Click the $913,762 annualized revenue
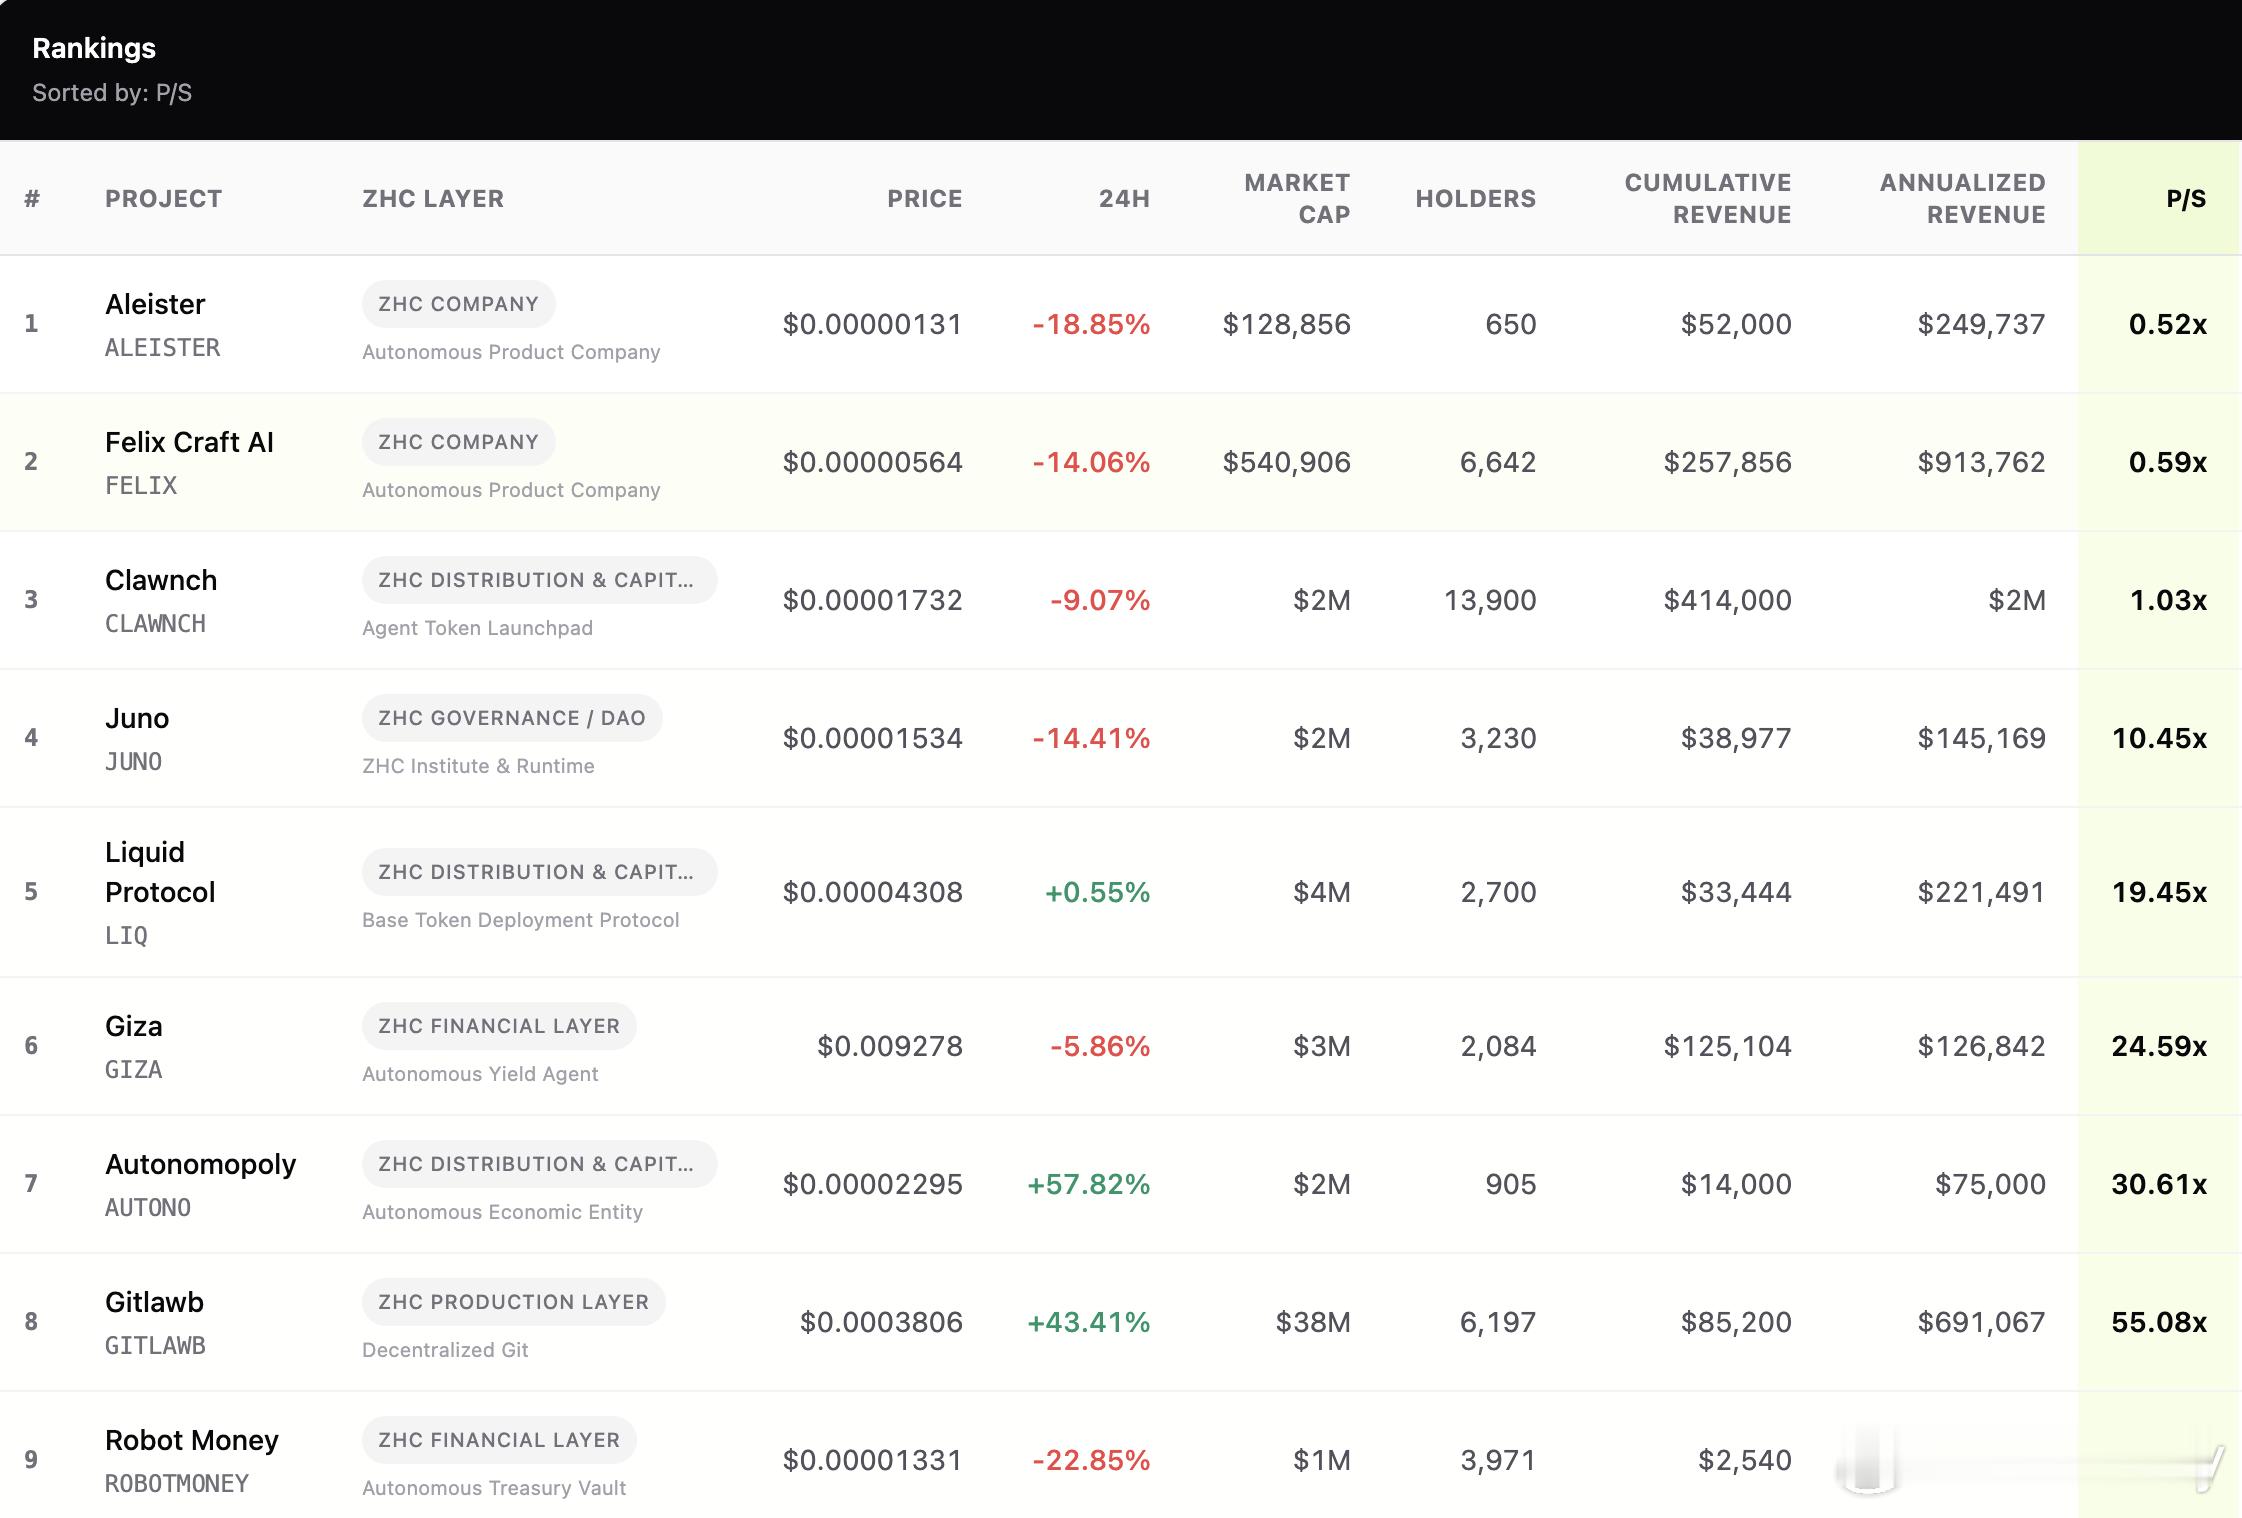Screen dimensions: 2242x1518 (1981, 462)
